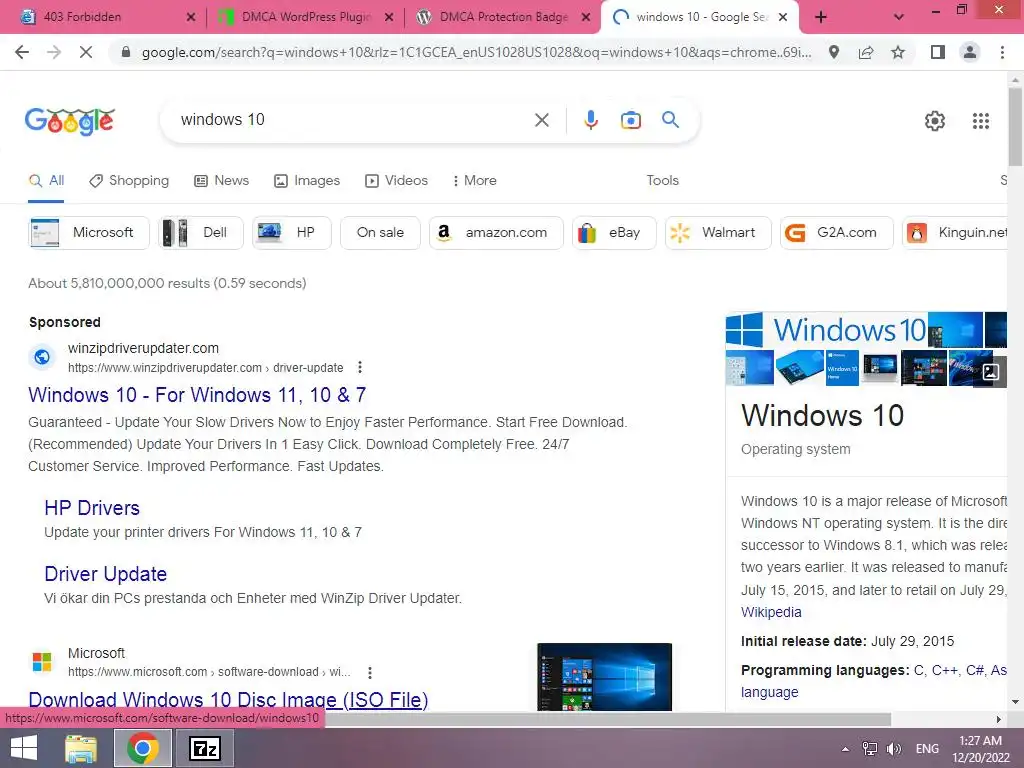Go back using the browser back arrow
Viewport: 1024px width, 768px height.
(22, 52)
